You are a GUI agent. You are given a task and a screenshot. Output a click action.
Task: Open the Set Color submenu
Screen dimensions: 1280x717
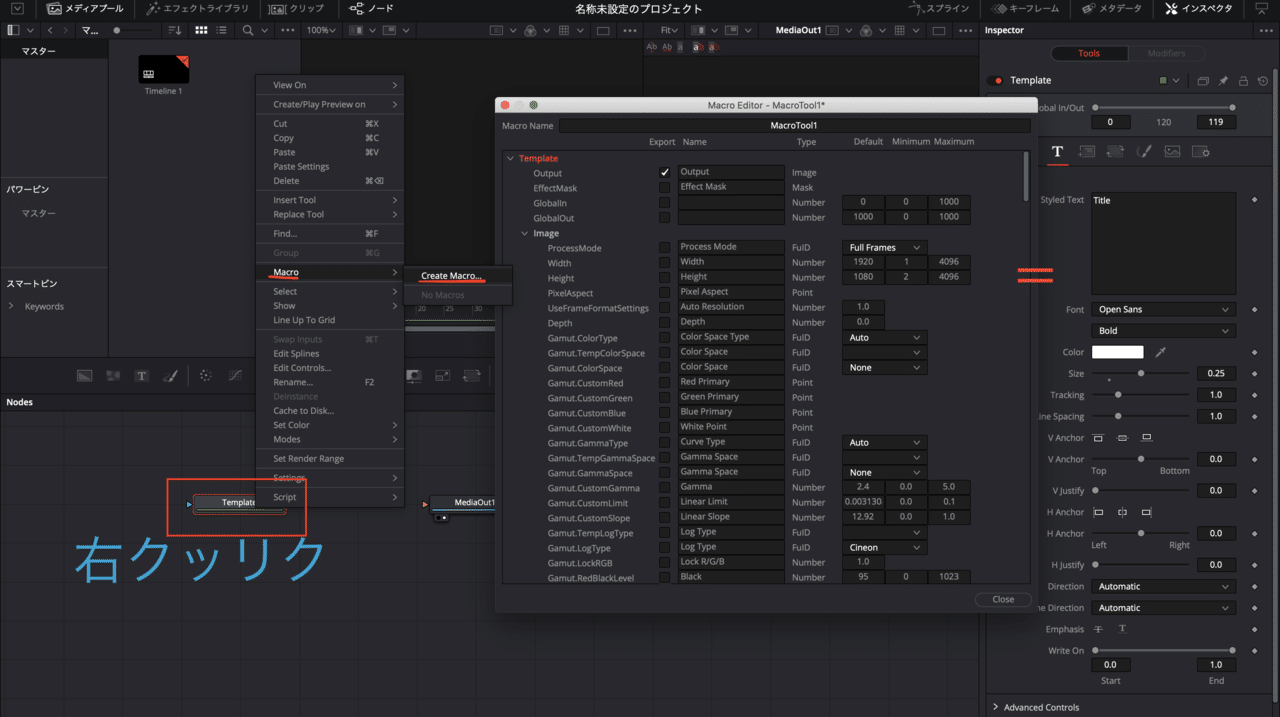(330, 425)
